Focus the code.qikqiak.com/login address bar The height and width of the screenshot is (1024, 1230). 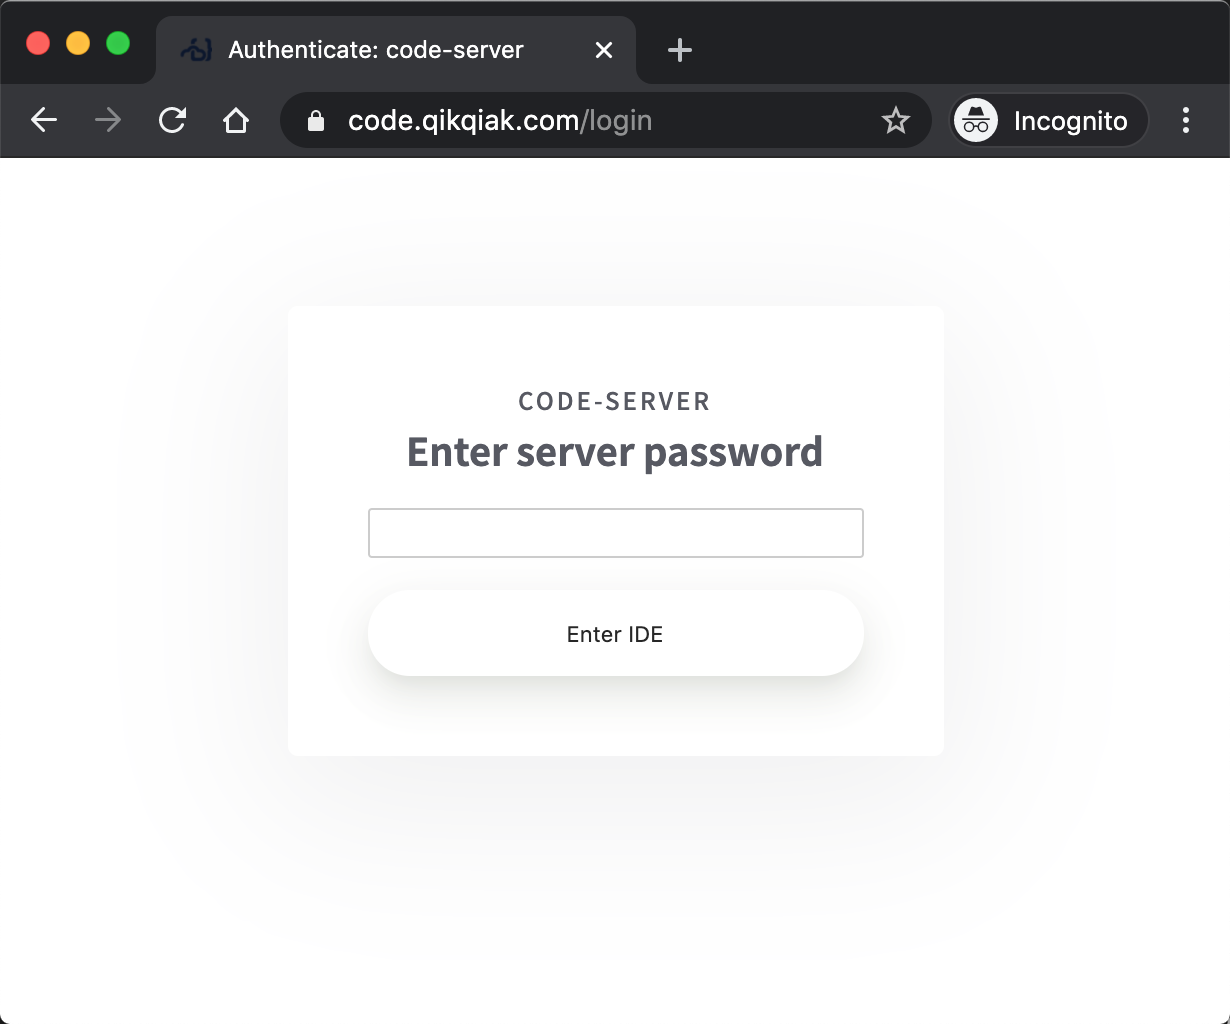[606, 121]
